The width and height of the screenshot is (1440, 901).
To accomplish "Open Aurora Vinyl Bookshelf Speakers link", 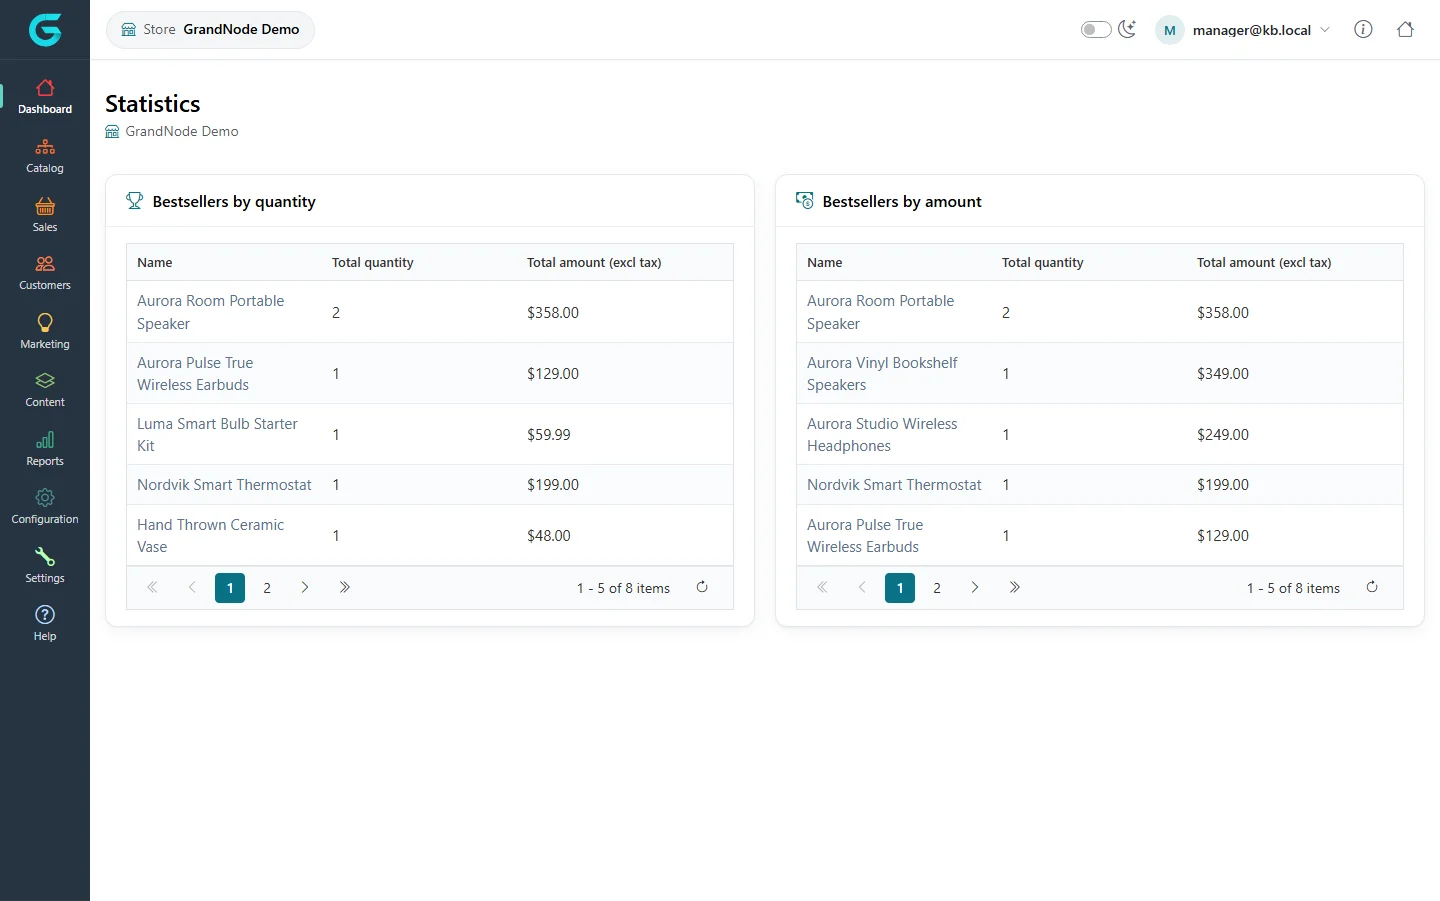I will 882,374.
